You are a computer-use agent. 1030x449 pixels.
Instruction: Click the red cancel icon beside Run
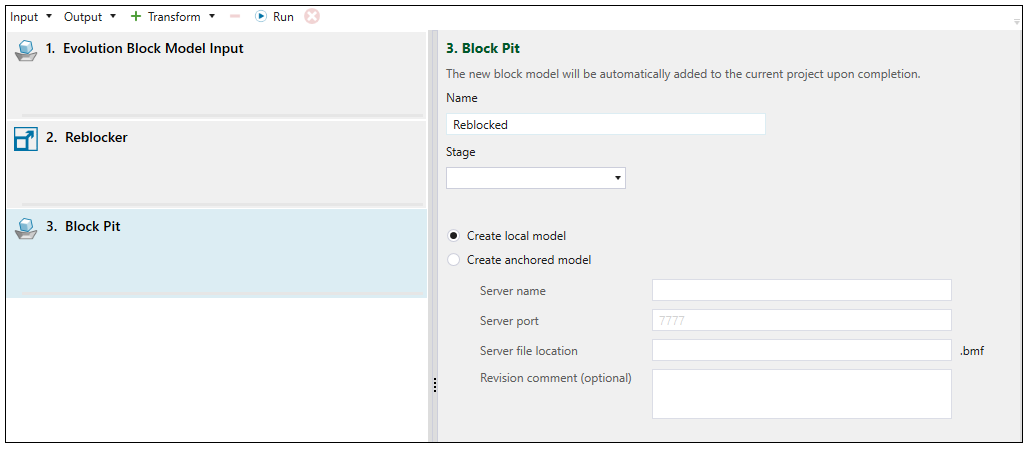(312, 17)
